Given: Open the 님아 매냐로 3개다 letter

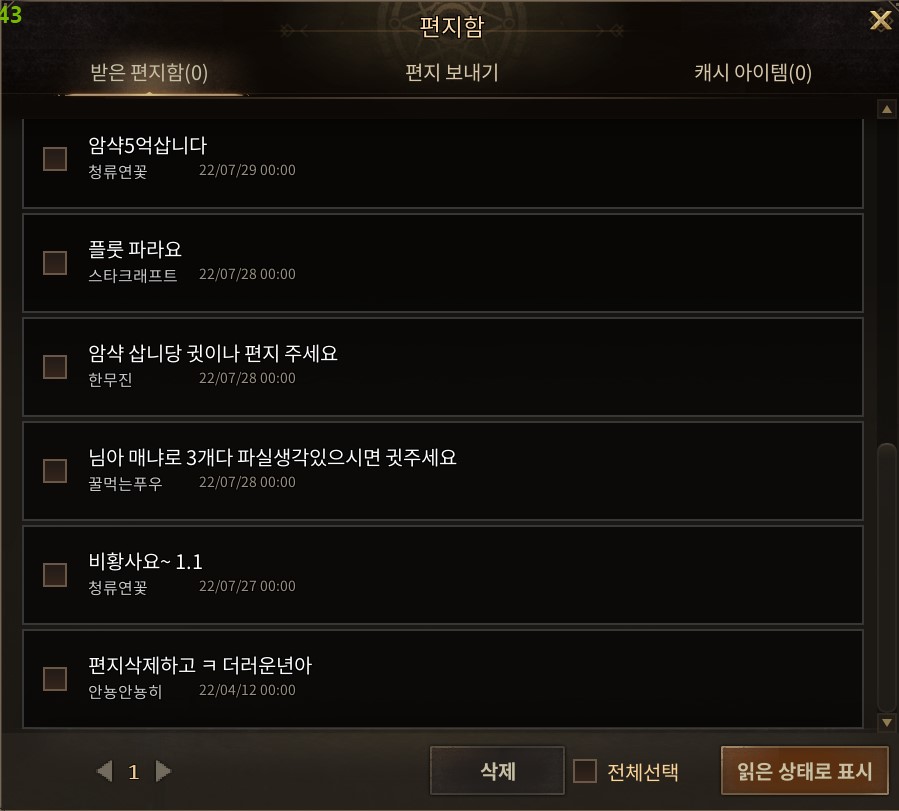Looking at the screenshot, I should click(x=443, y=471).
